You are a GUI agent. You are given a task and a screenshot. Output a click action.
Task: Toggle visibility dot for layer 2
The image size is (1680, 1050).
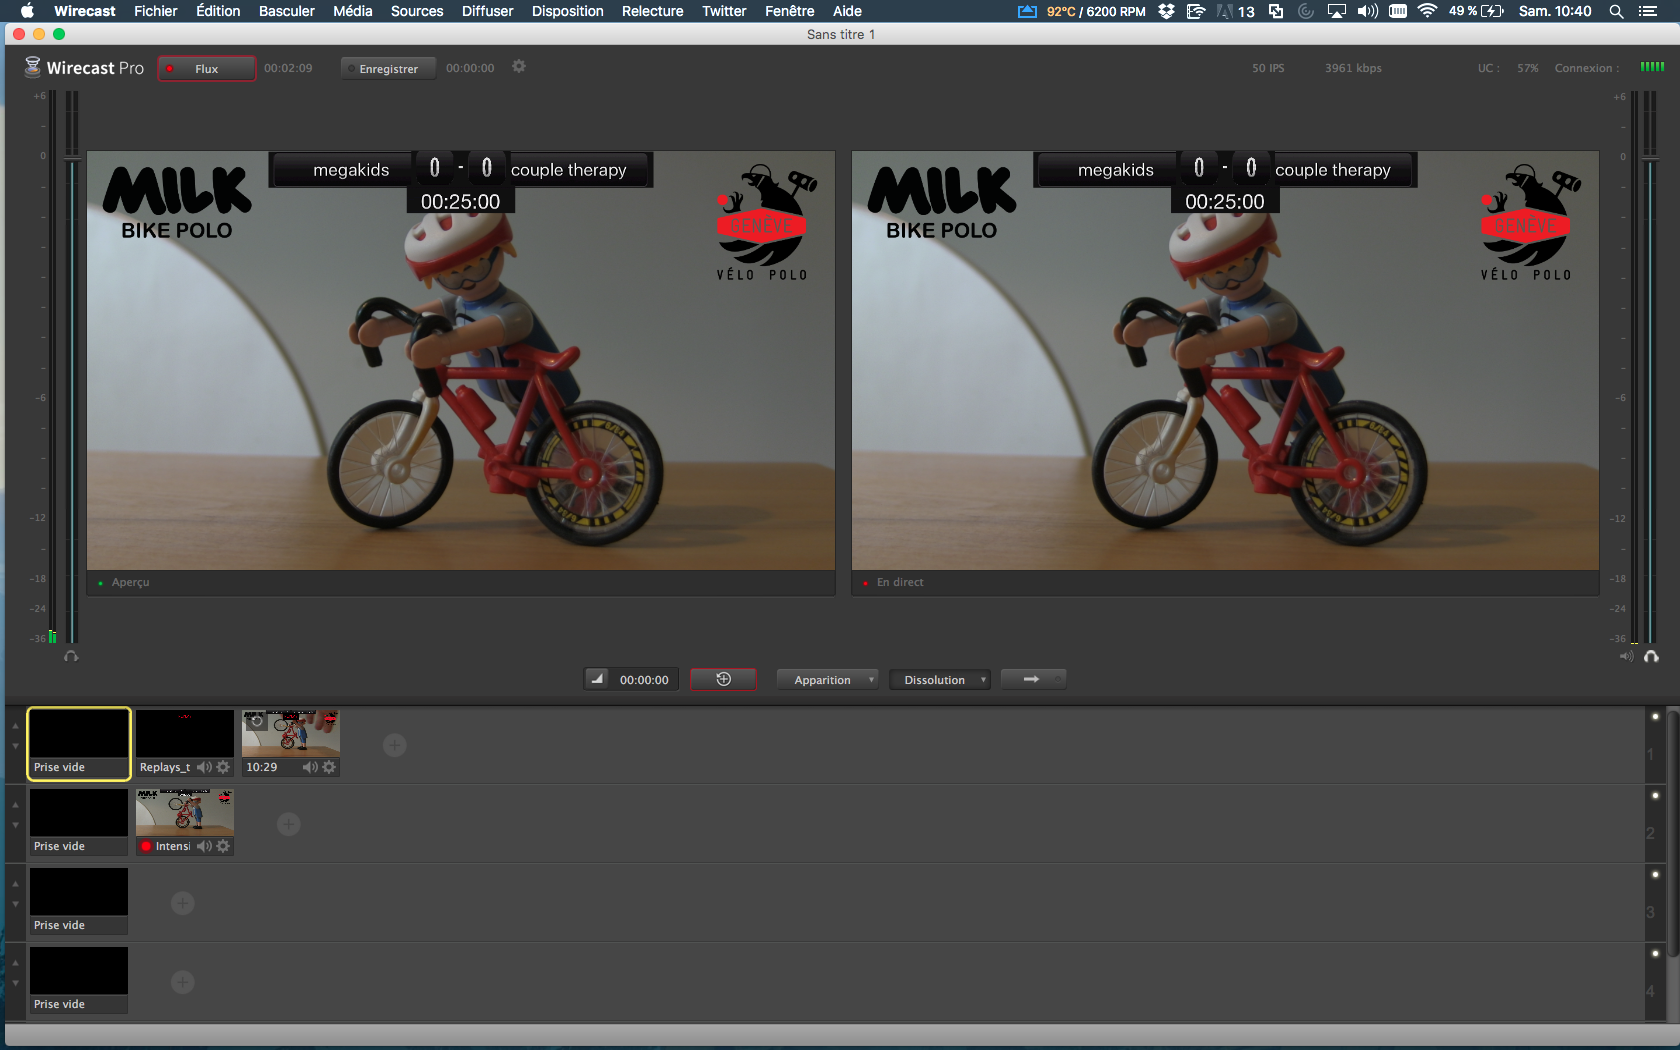tap(1655, 795)
